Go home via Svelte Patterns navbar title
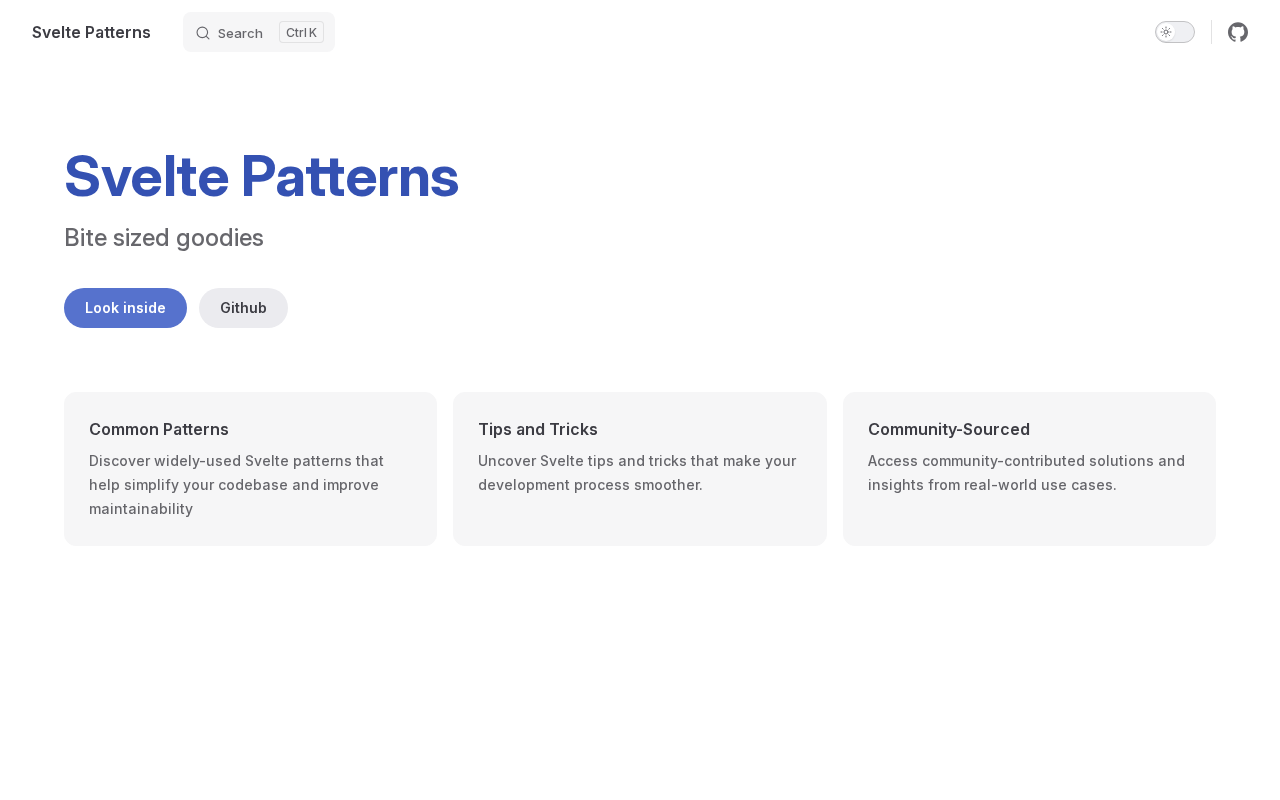 [91, 32]
